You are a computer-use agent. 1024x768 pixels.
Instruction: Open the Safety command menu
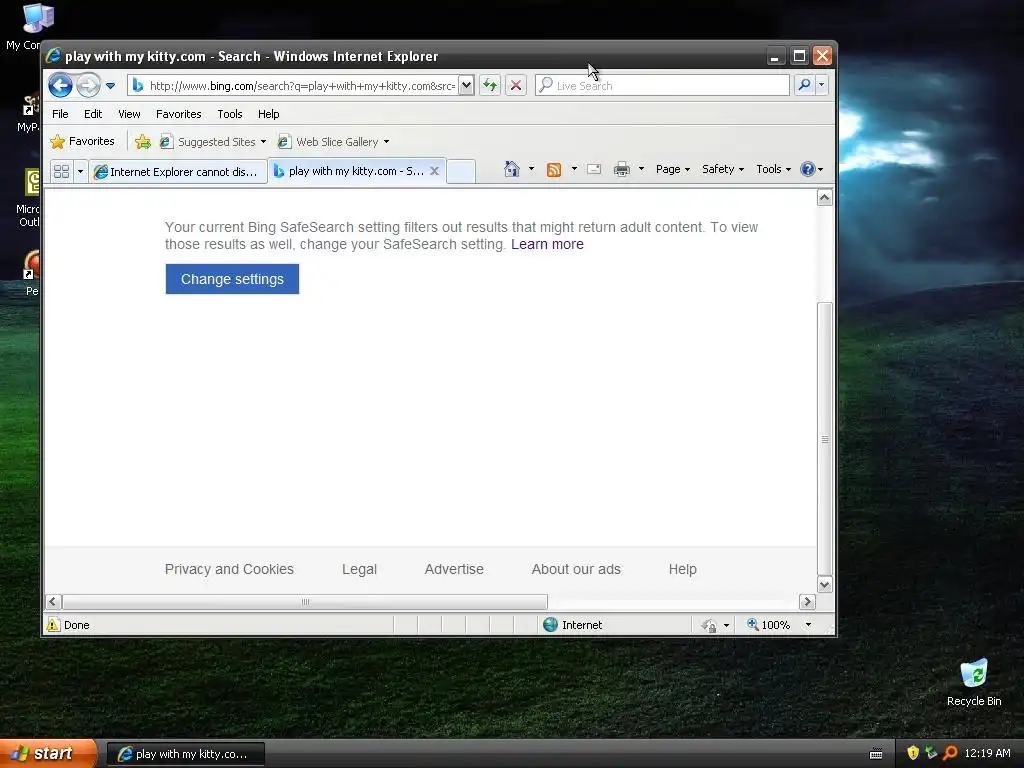722,169
